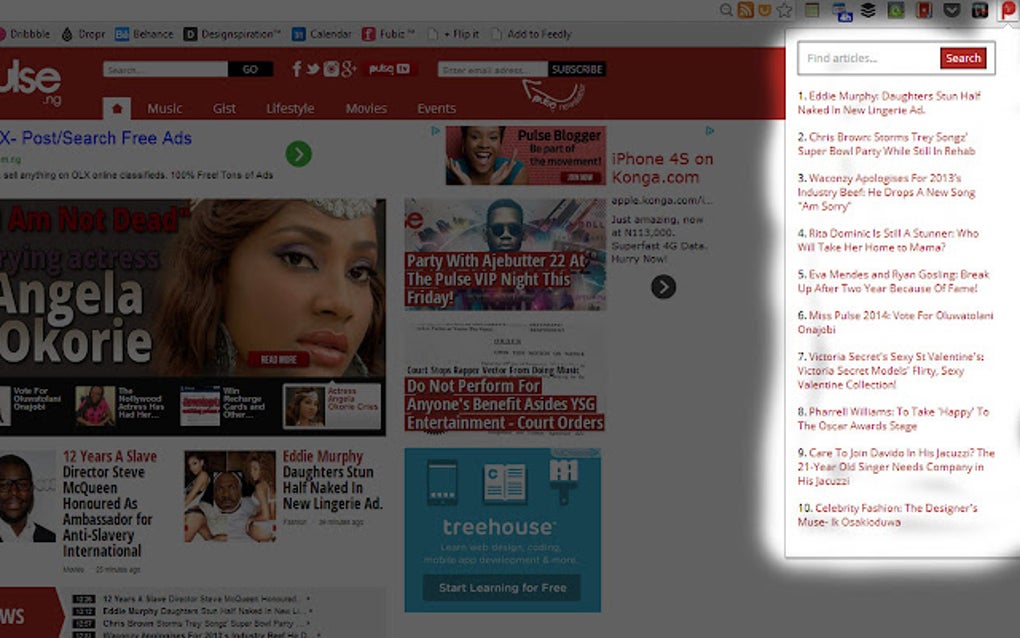Open the Movies section
The height and width of the screenshot is (638, 1020).
366,108
